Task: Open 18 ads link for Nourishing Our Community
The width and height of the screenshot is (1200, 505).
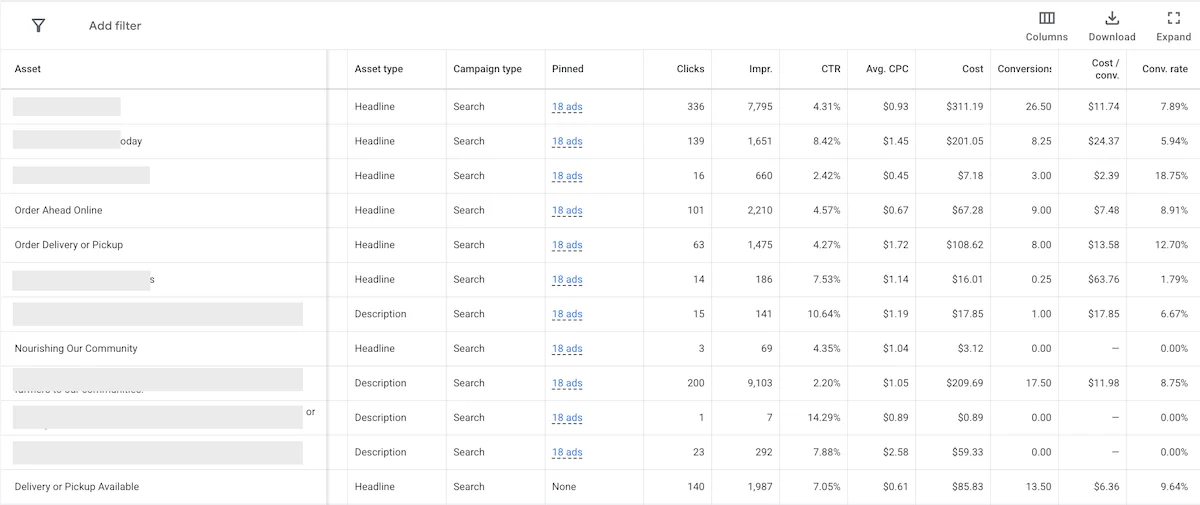Action: [567, 349]
